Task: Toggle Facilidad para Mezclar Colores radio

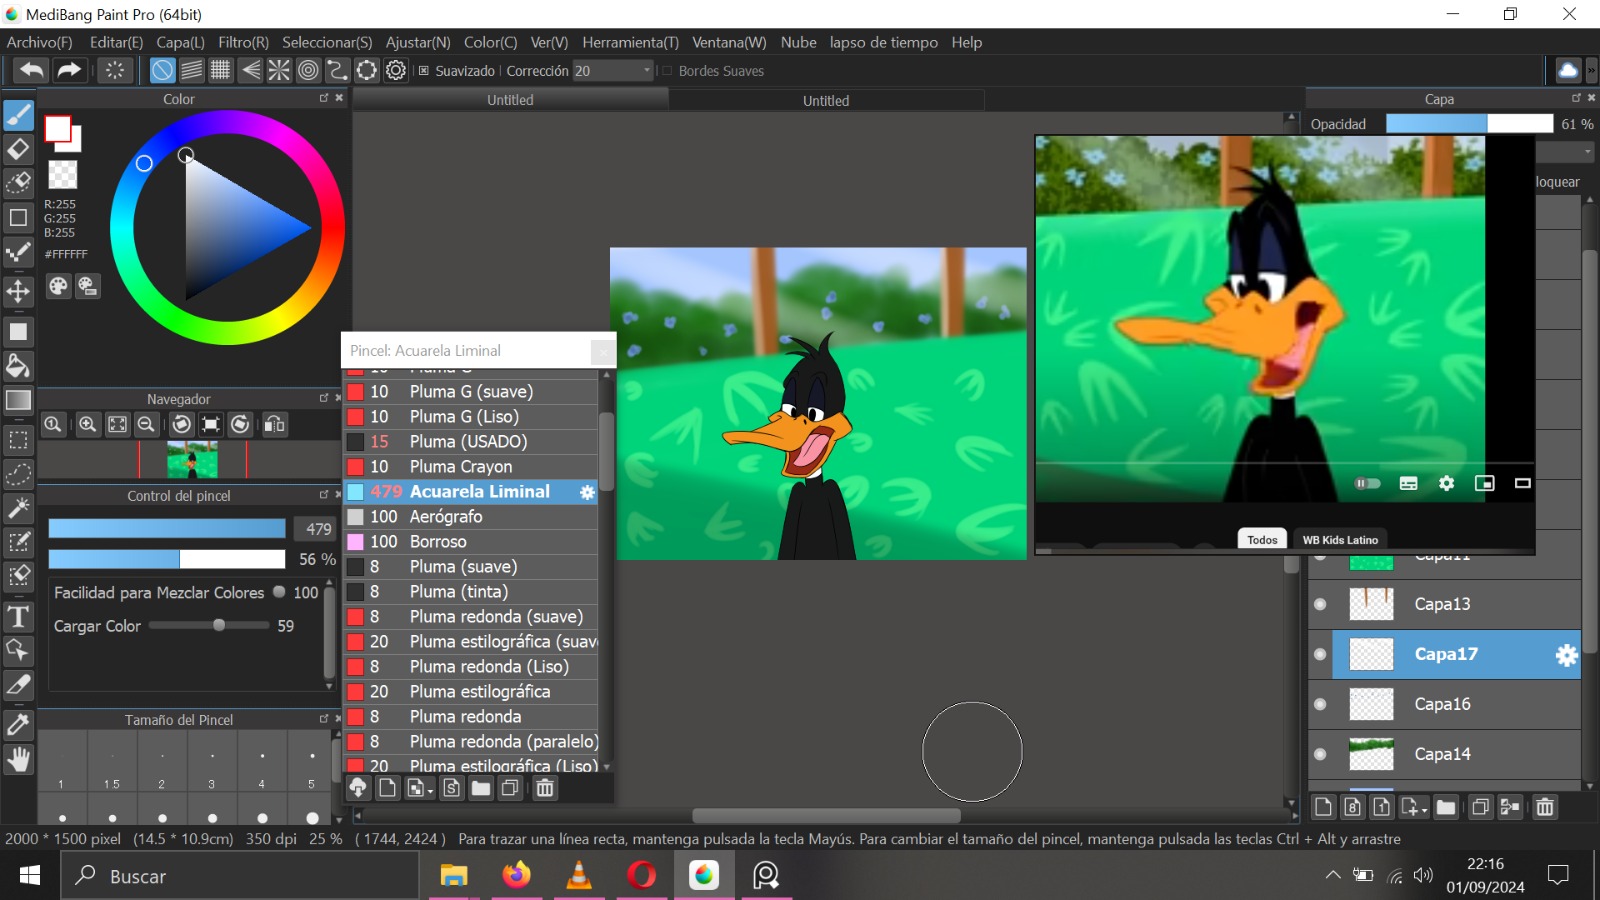Action: pos(279,591)
